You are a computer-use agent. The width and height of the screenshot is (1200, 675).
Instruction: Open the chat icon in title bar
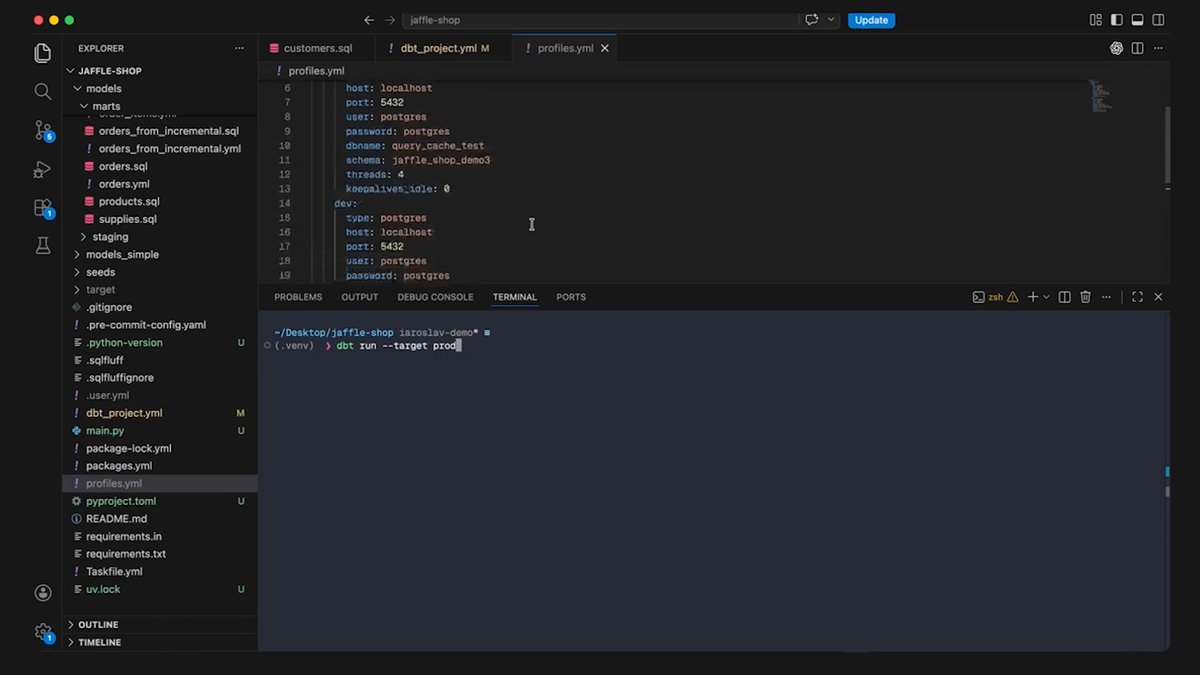click(x=811, y=20)
